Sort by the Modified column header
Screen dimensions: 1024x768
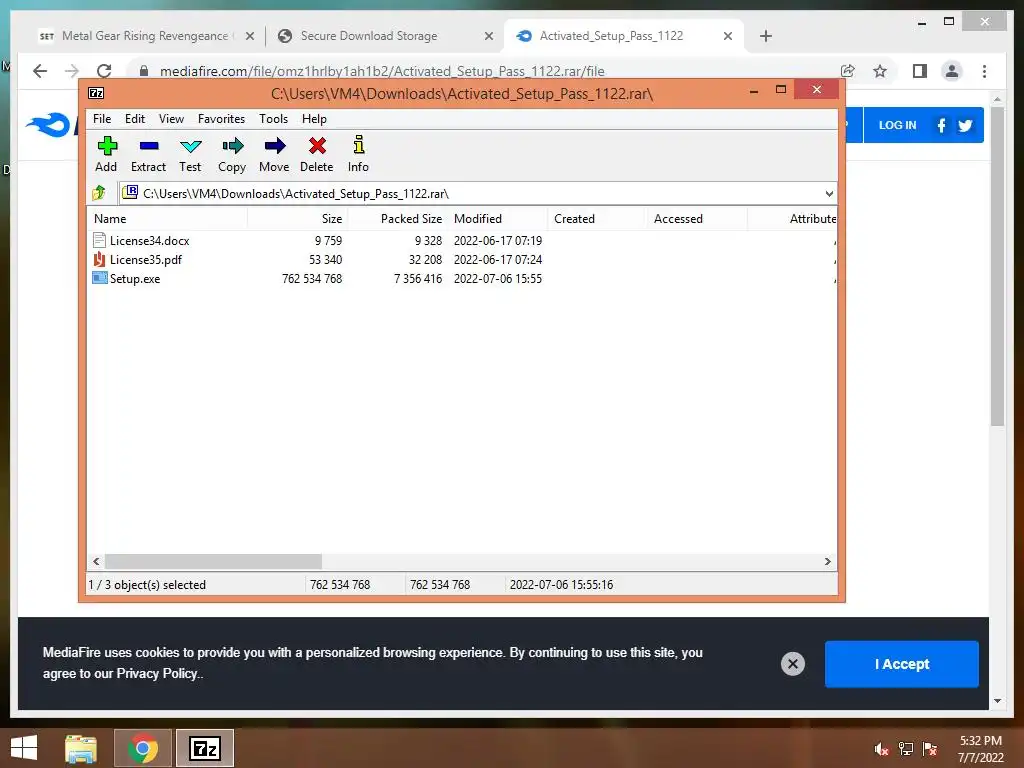498,219
